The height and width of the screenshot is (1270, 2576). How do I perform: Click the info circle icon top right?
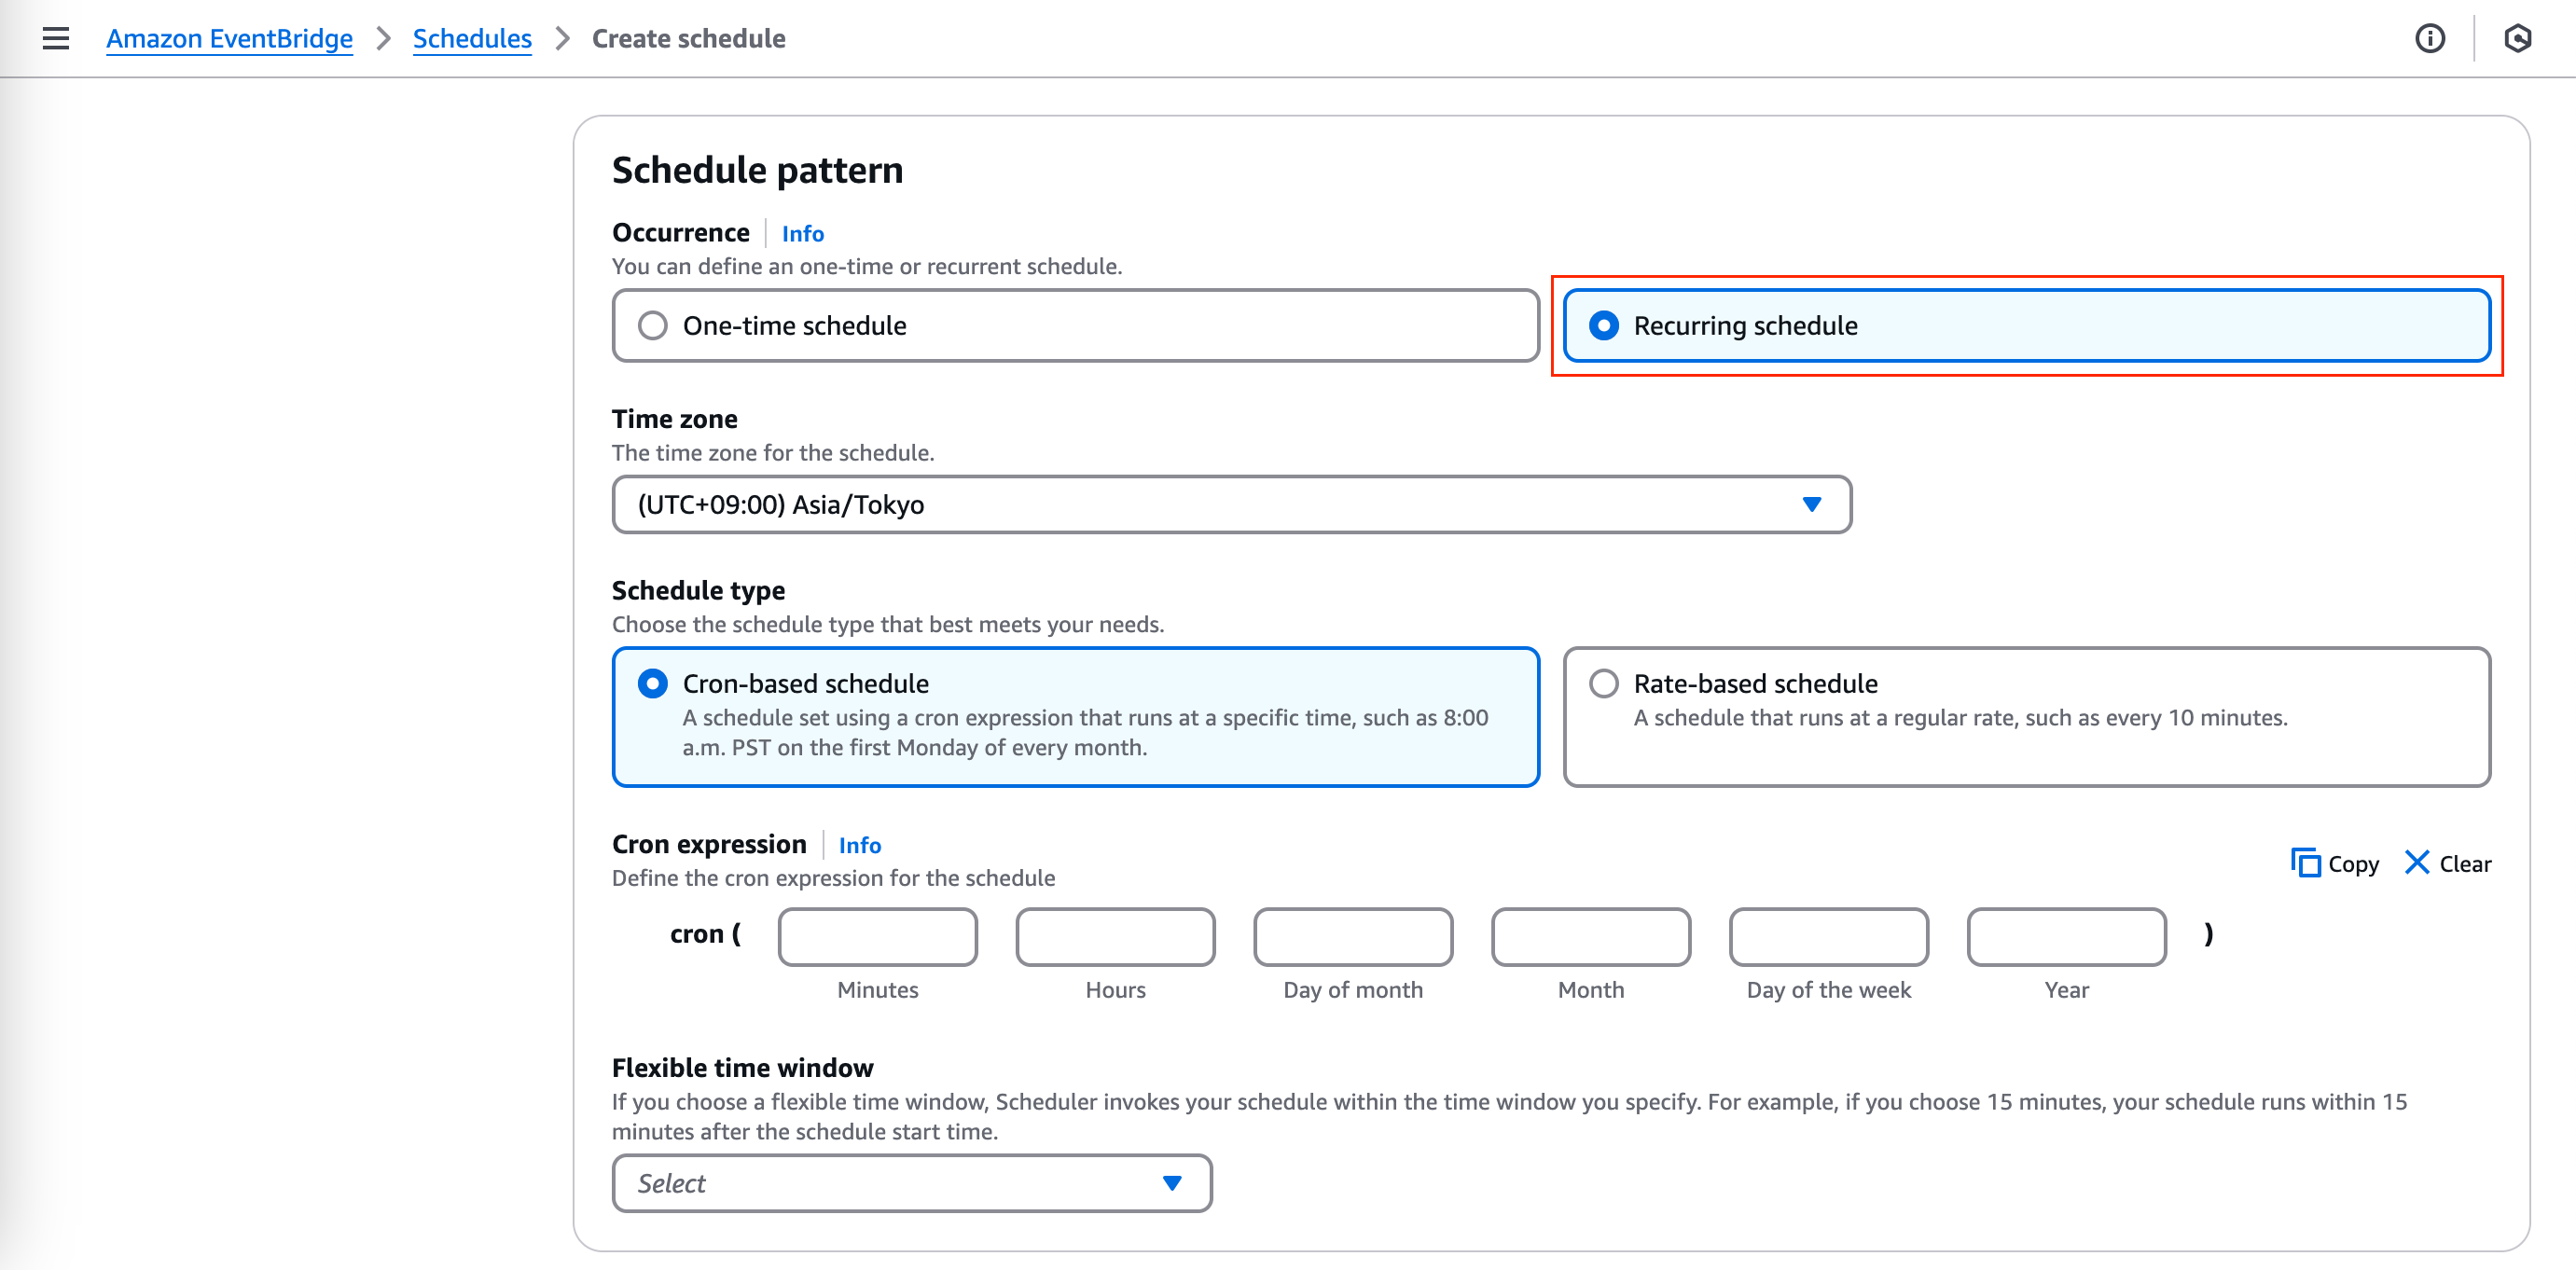tap(2429, 38)
